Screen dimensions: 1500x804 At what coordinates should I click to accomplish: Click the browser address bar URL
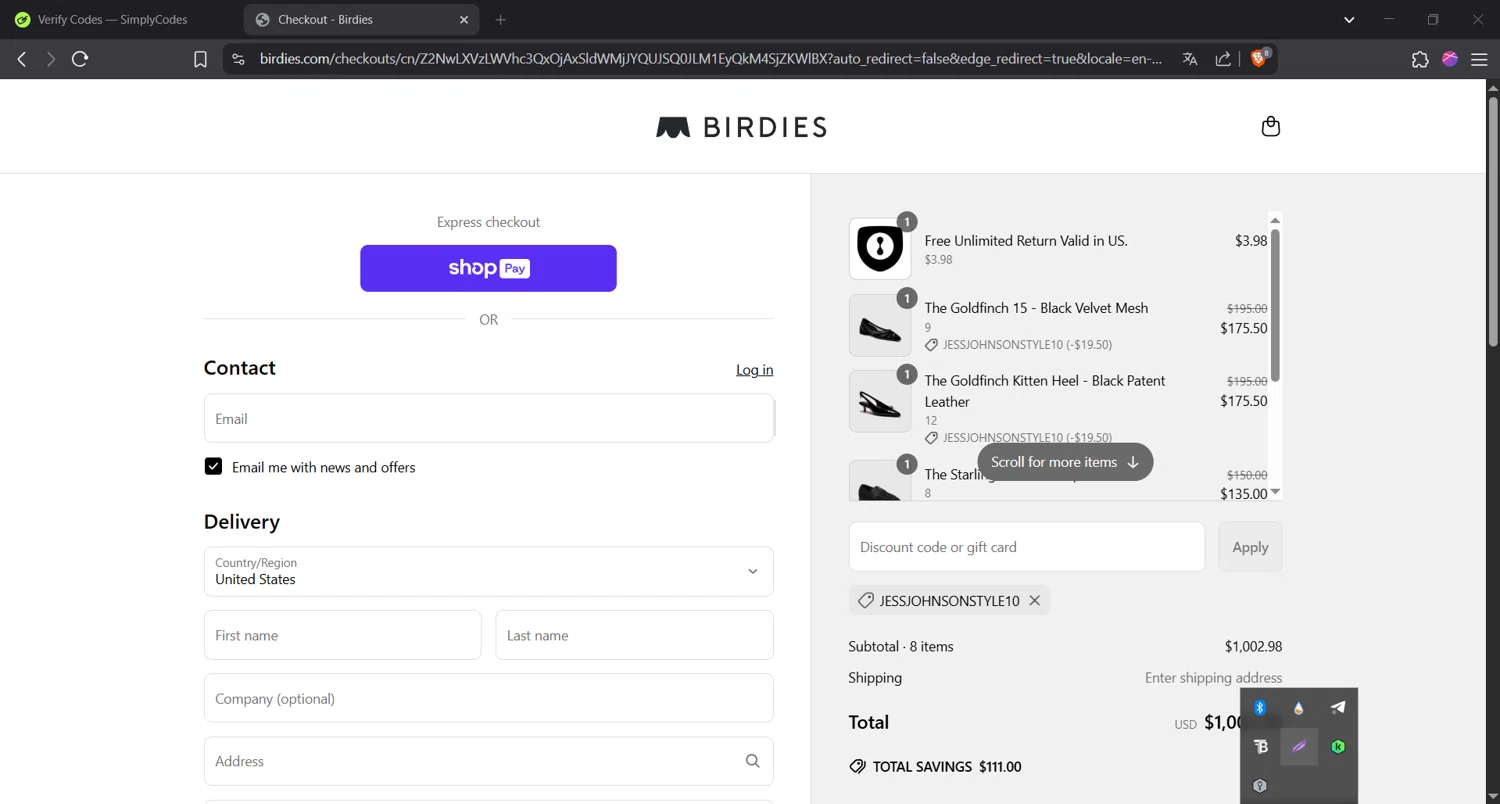click(710, 59)
